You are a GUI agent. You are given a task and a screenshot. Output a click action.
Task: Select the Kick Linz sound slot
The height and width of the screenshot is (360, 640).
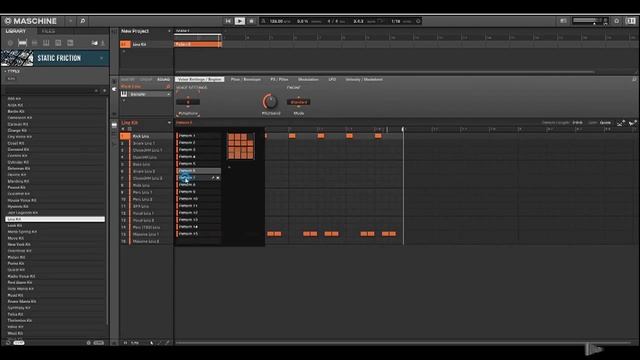point(146,136)
